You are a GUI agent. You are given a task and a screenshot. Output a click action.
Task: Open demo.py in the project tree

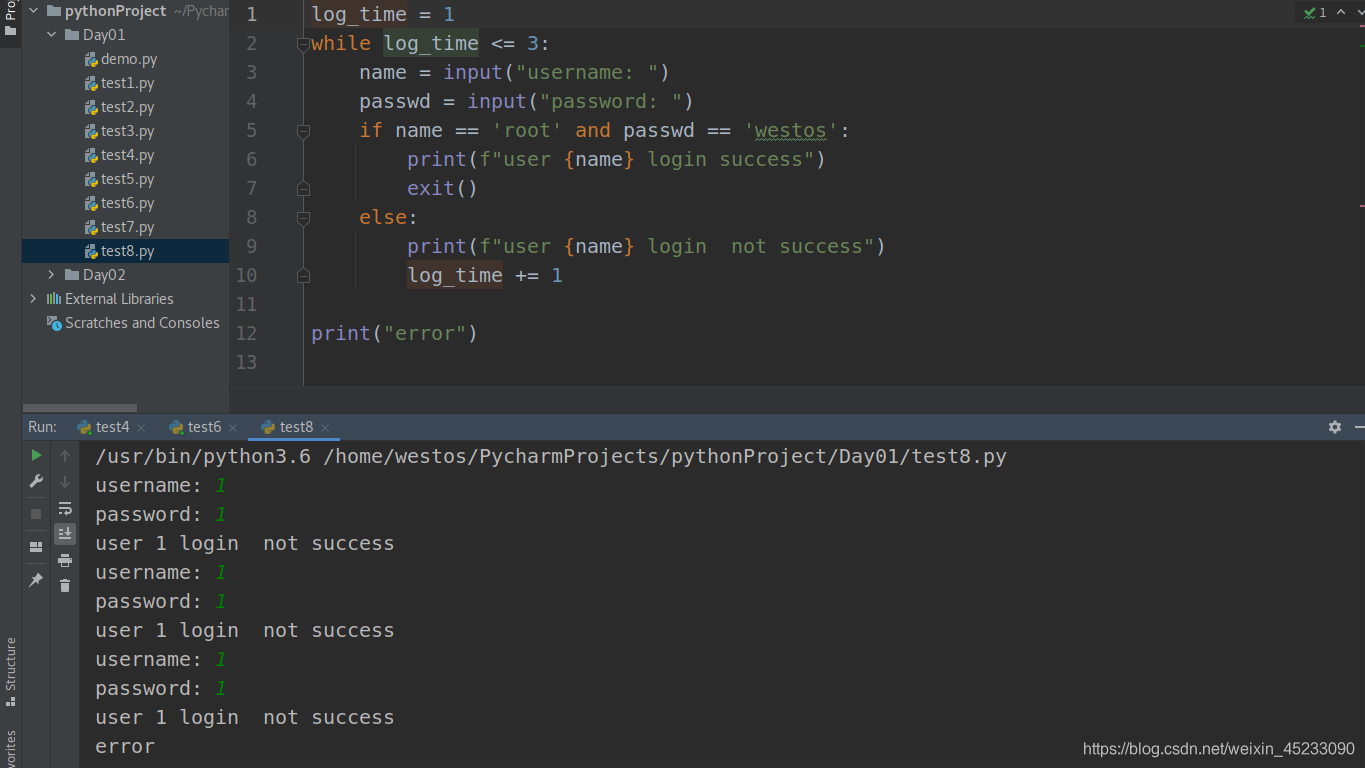(x=128, y=59)
